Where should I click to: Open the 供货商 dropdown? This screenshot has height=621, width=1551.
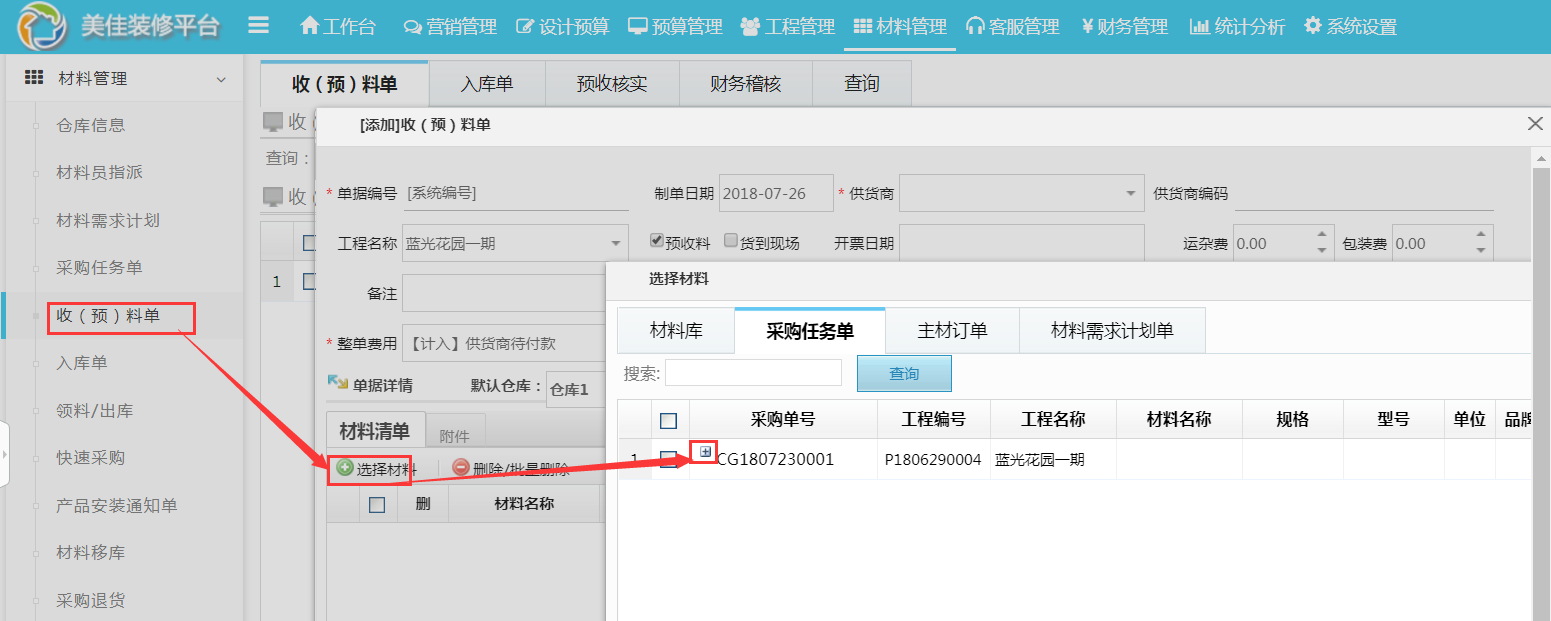[x=1131, y=193]
